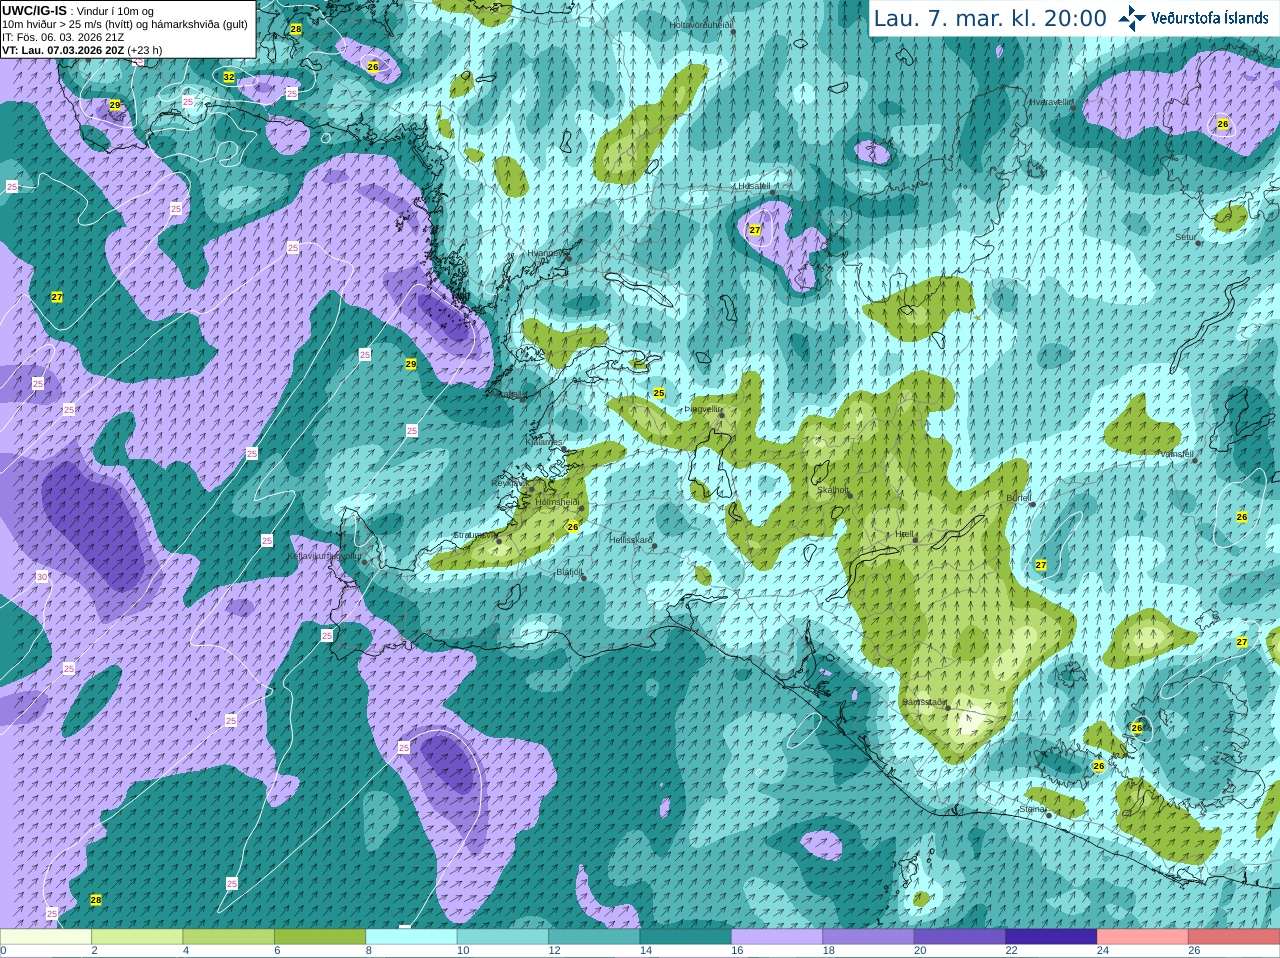
Task: Pick the 20–22 m/s legend color
Action: click(960, 937)
